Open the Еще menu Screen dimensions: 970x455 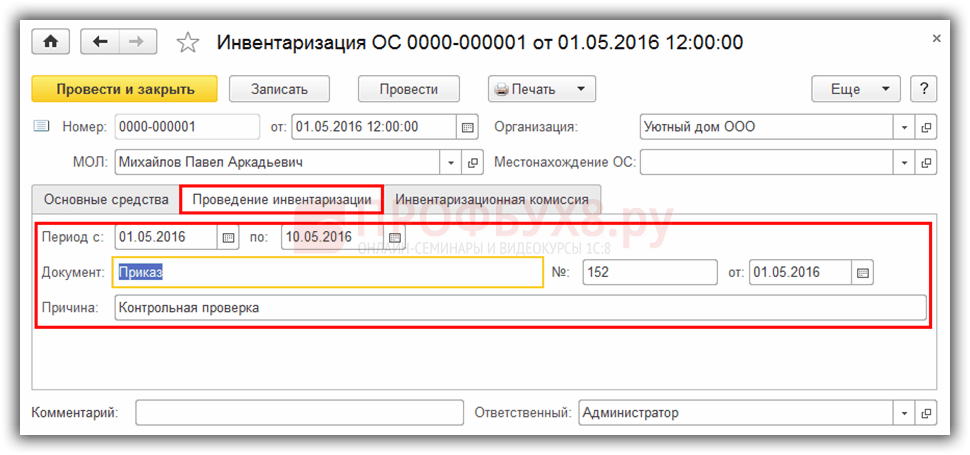tap(857, 89)
